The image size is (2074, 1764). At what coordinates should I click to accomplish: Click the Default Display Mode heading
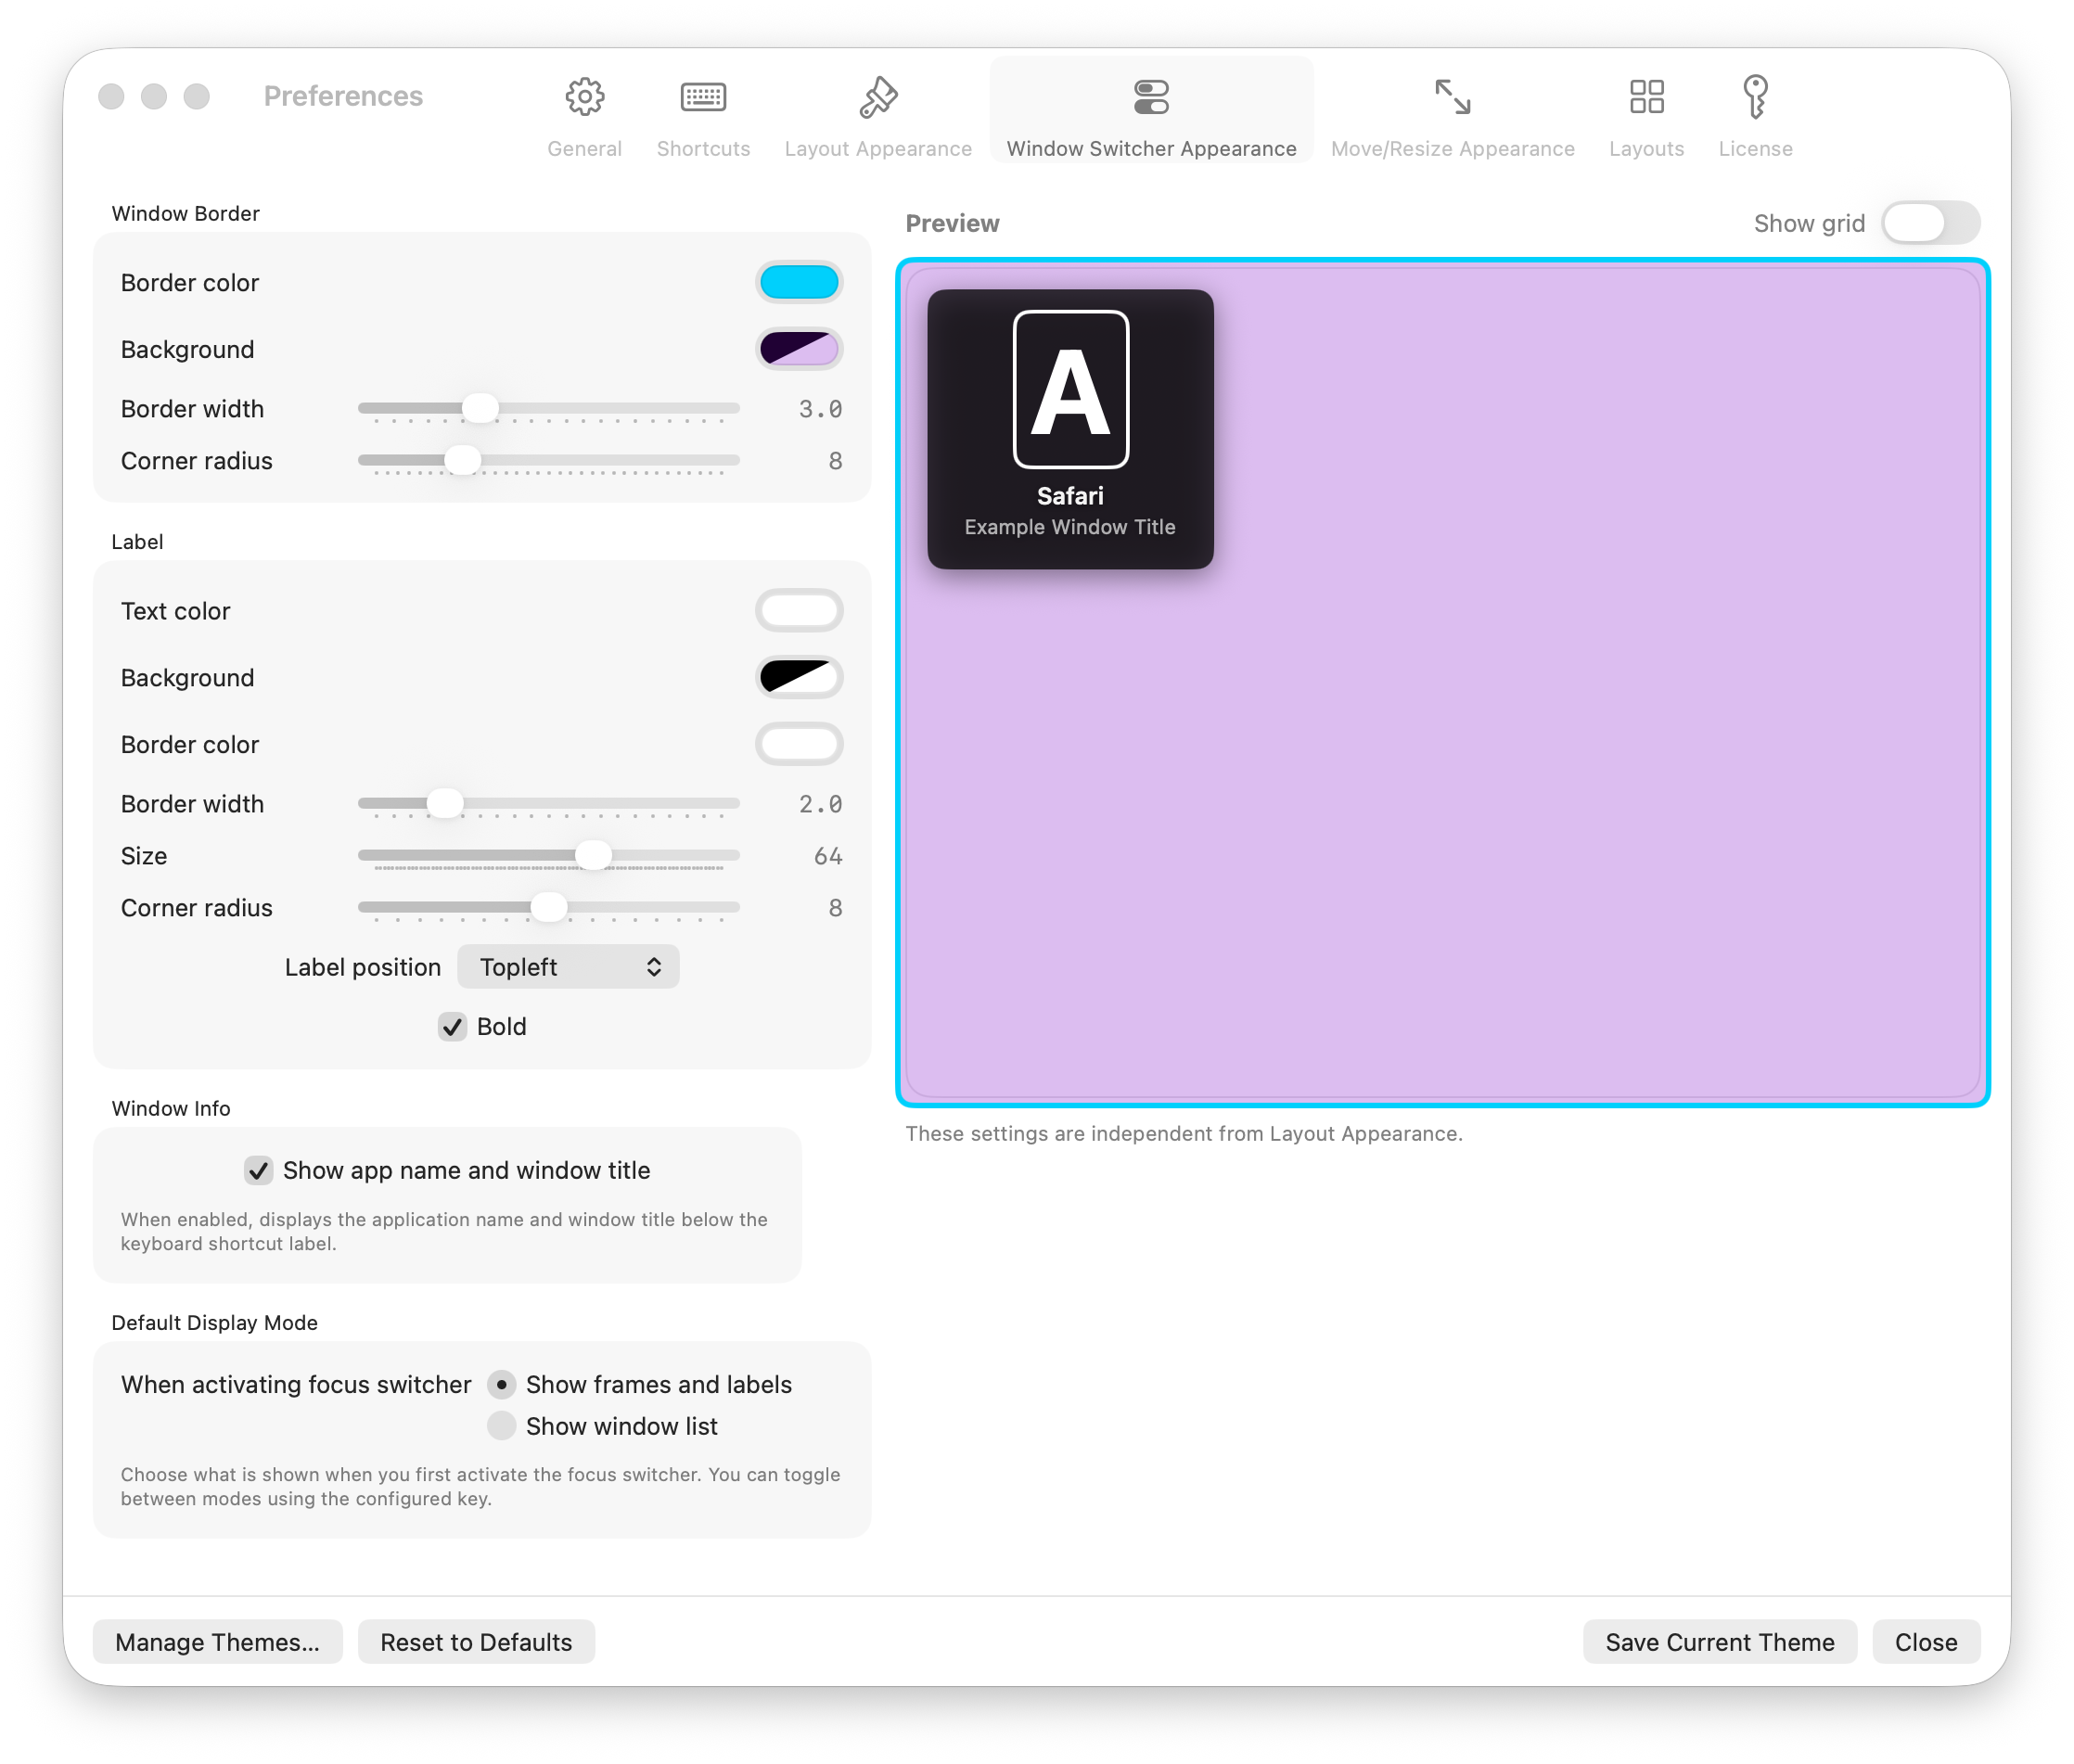click(214, 1322)
